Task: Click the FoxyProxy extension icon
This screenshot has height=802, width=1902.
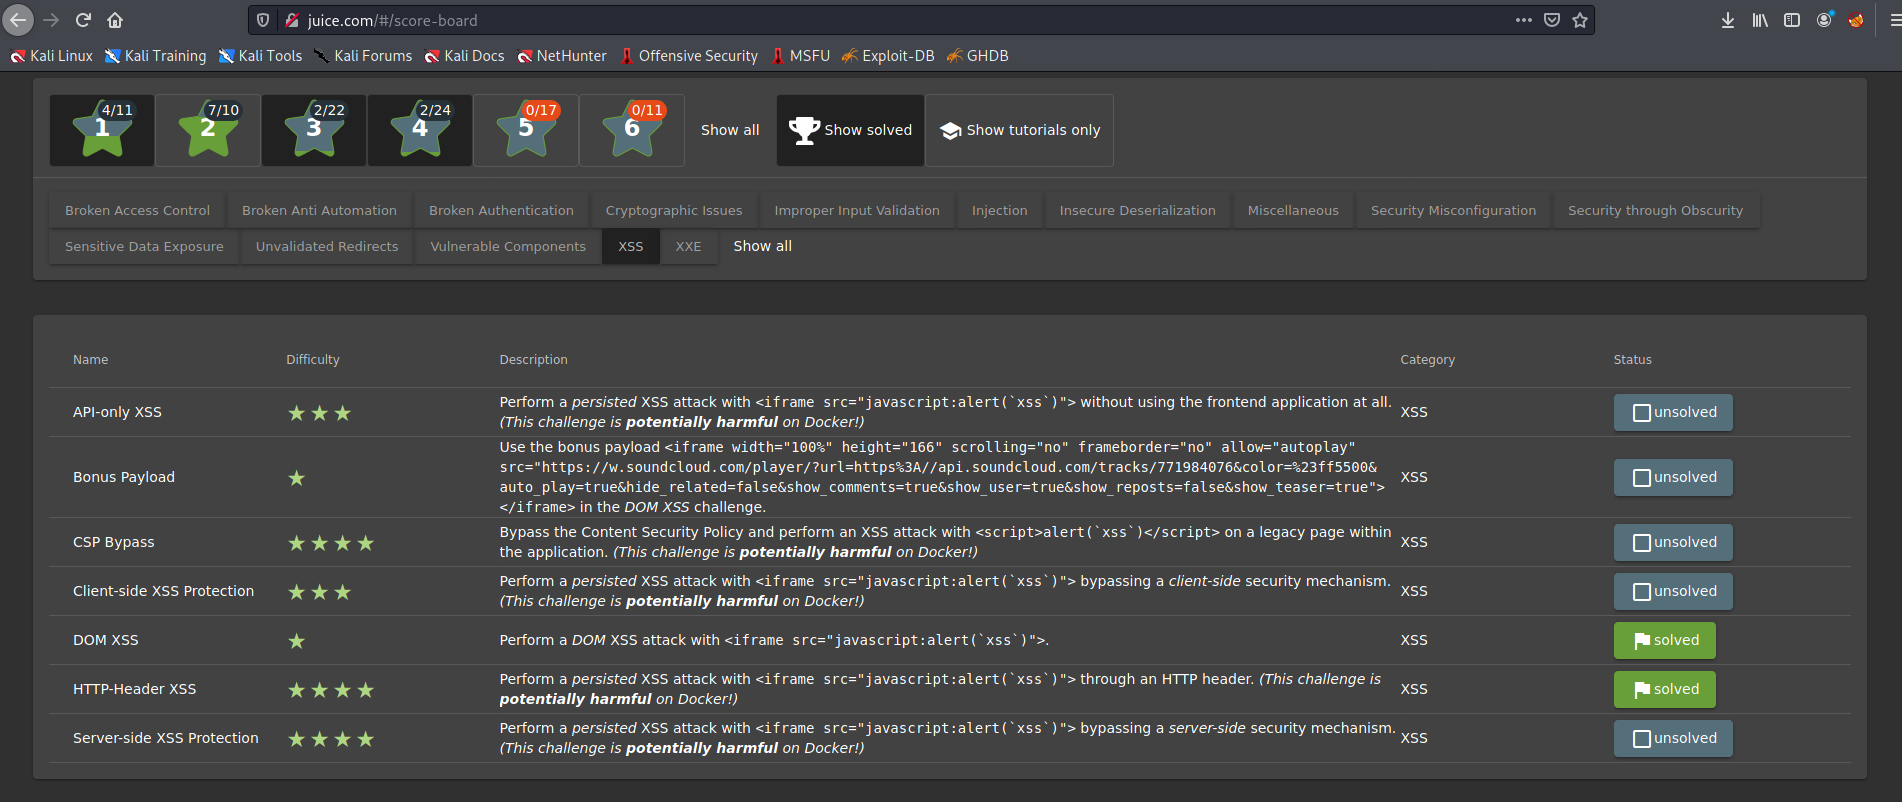Action: 1856,20
